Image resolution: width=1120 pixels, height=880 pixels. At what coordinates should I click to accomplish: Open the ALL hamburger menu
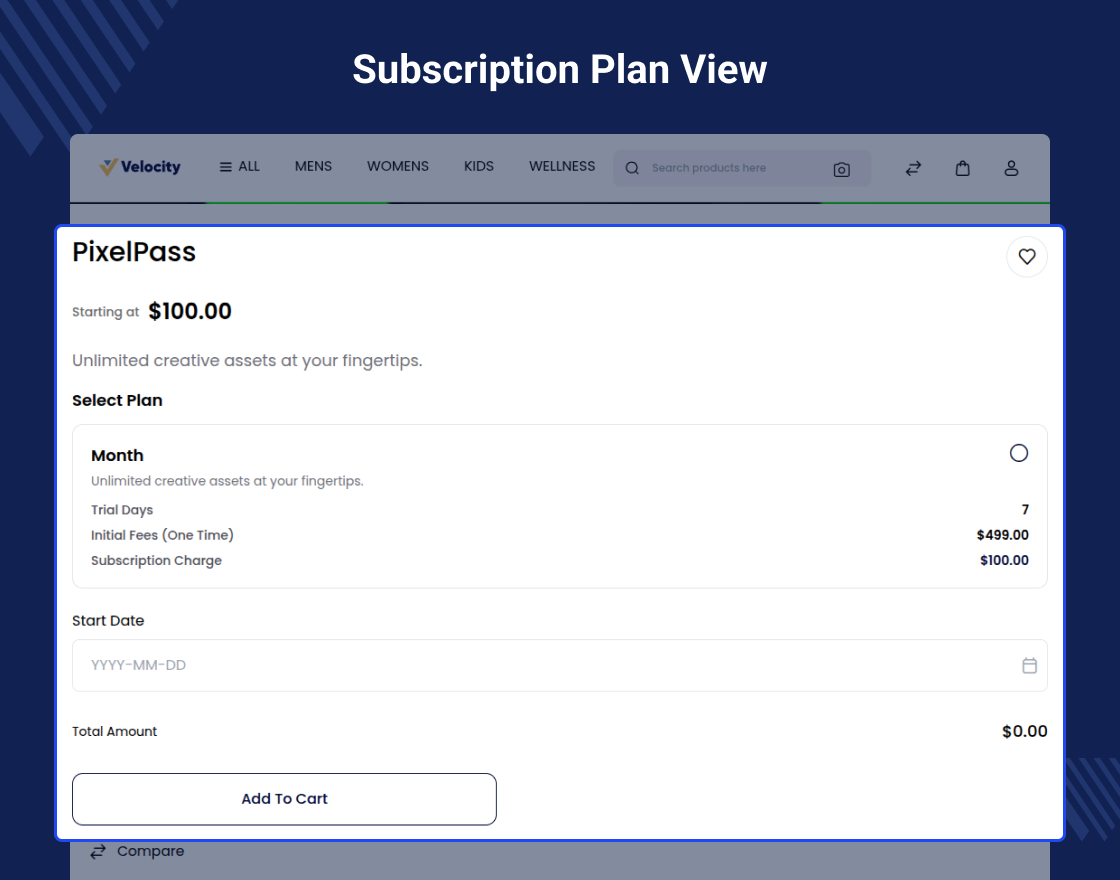[x=239, y=167]
